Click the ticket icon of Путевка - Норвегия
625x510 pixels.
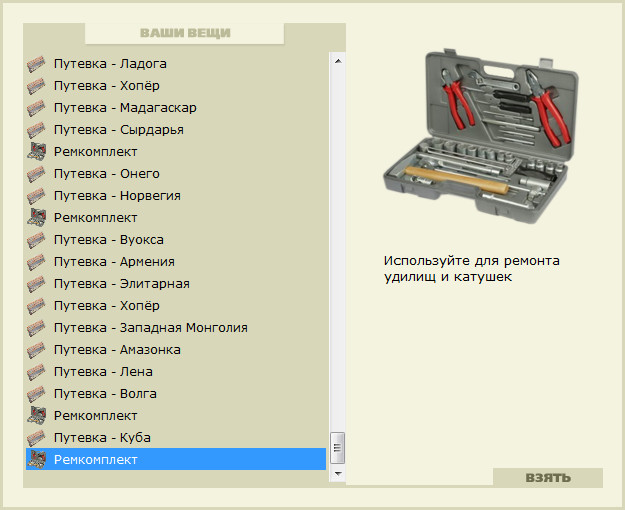pyautogui.click(x=36, y=196)
